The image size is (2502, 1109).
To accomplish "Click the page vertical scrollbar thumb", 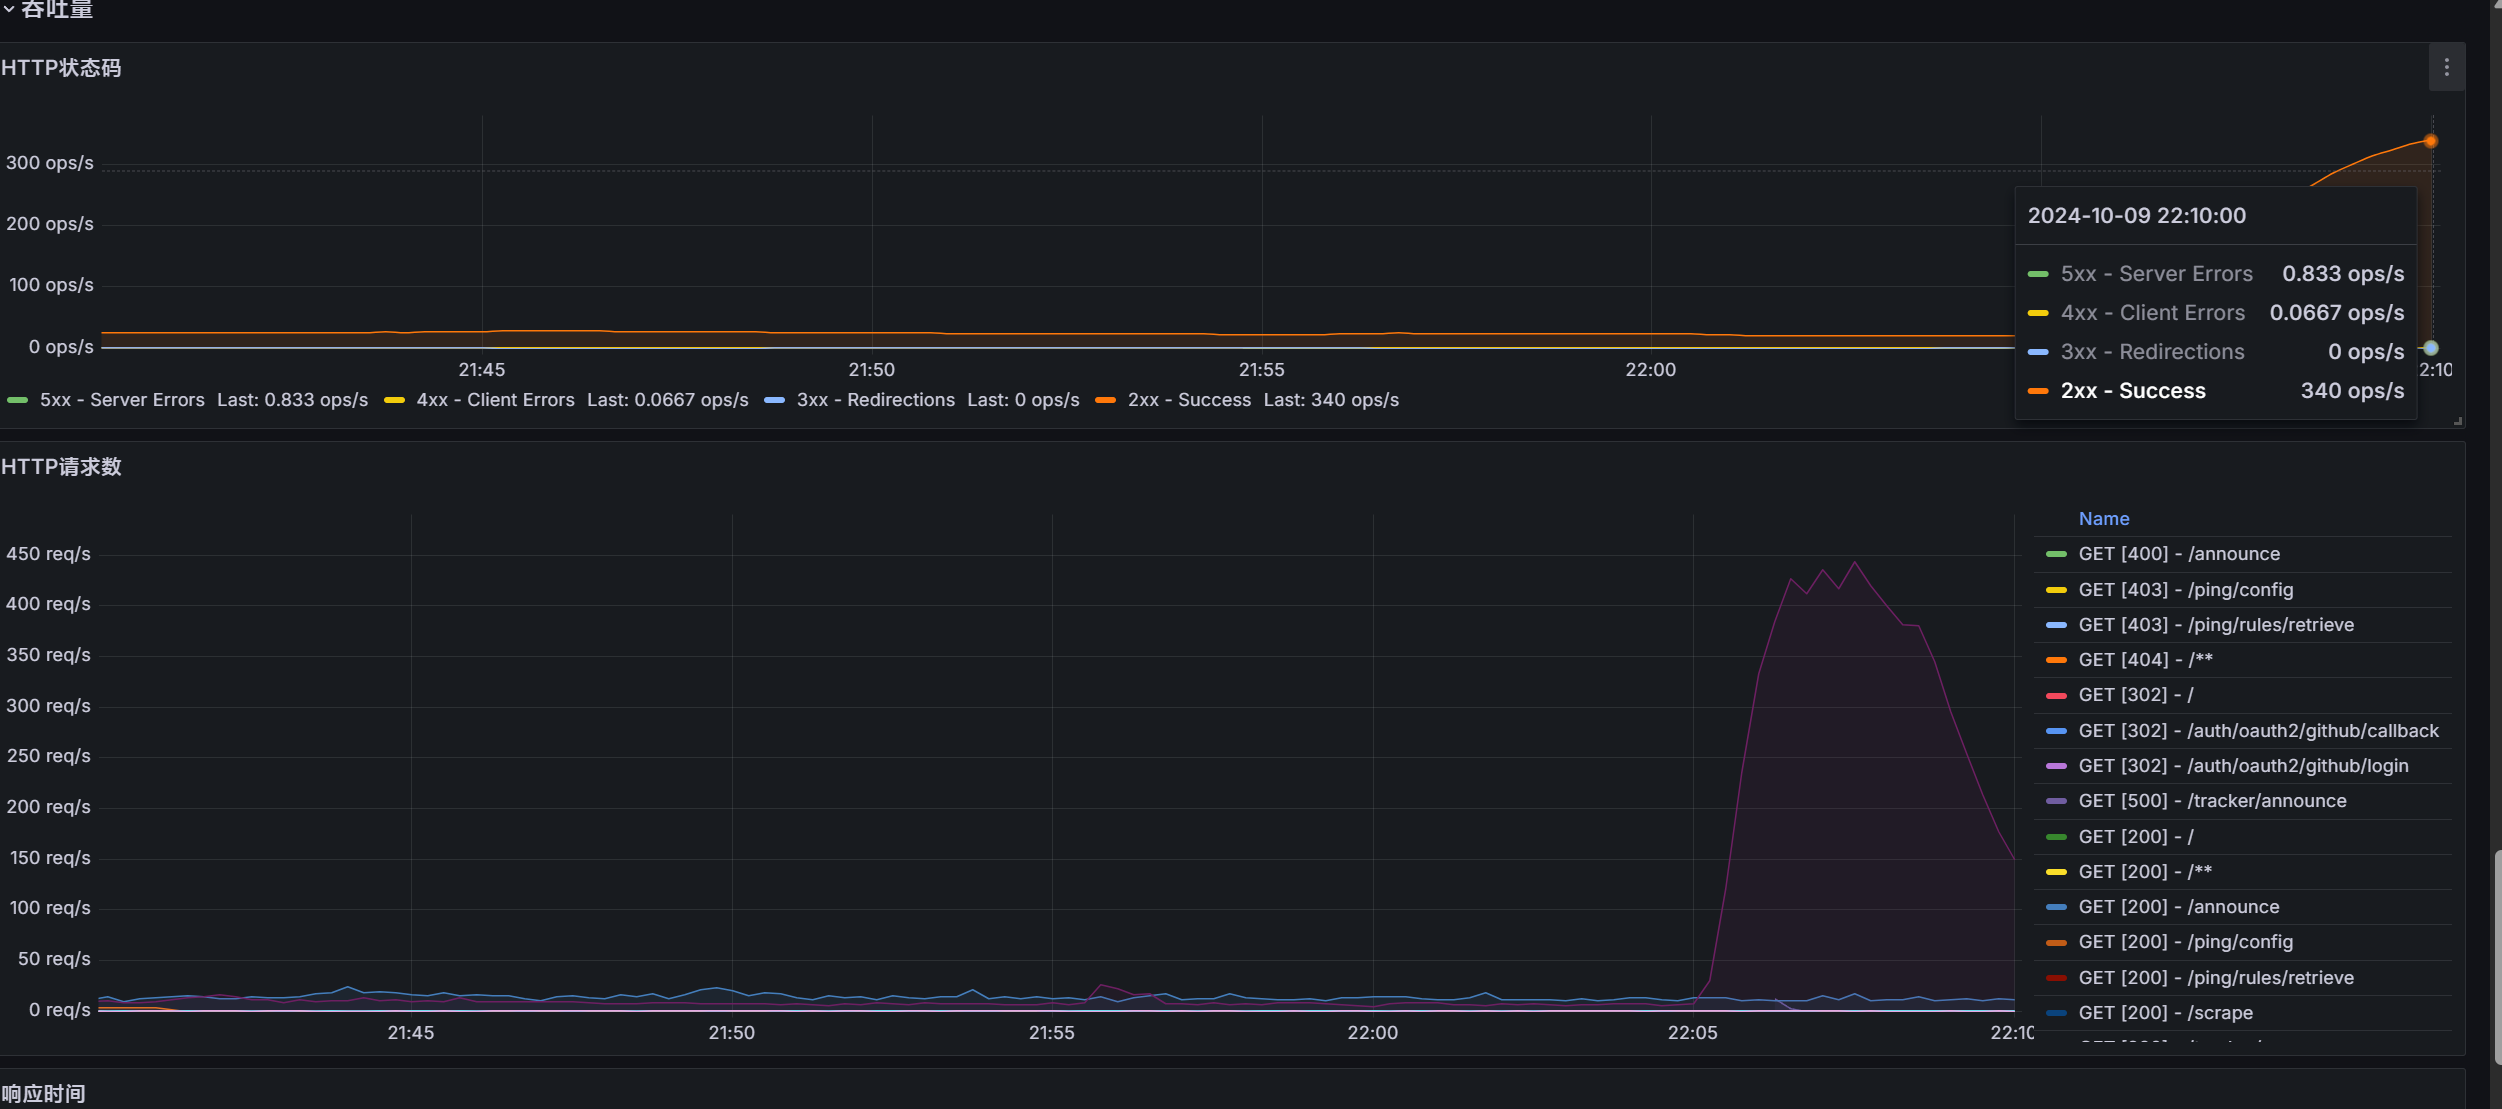I will (2496, 955).
